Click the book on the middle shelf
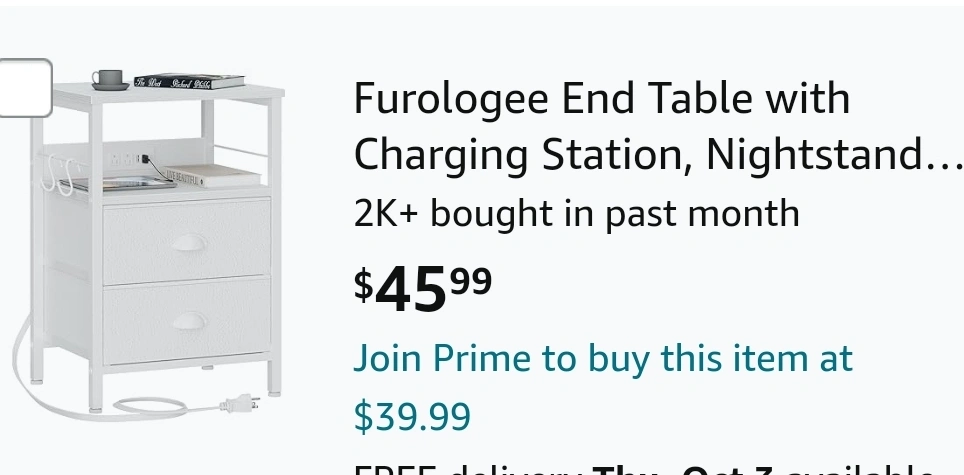 tap(205, 175)
